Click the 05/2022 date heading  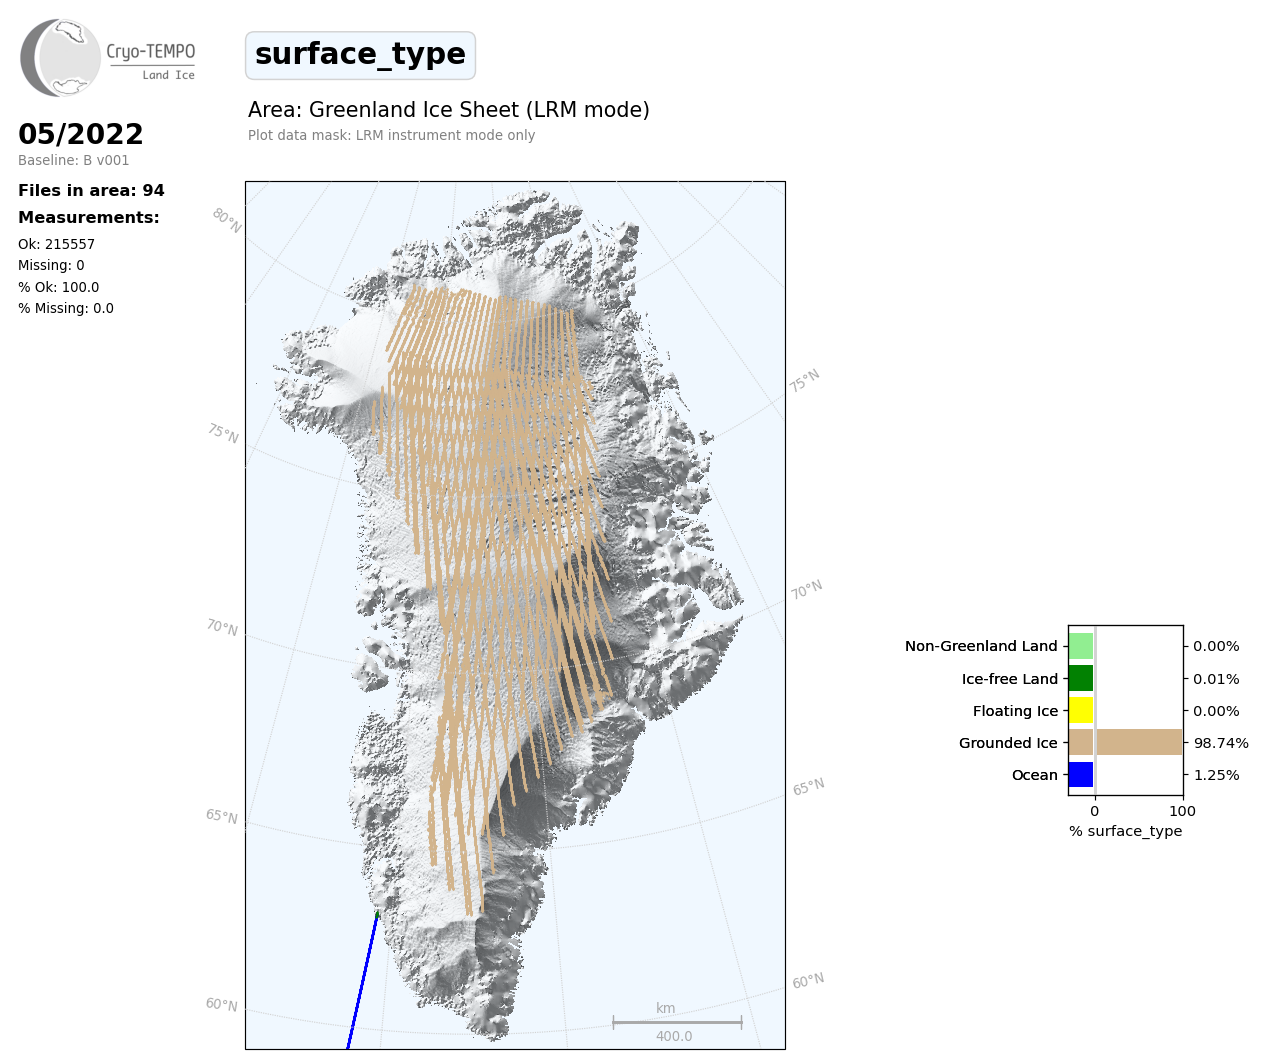(81, 134)
